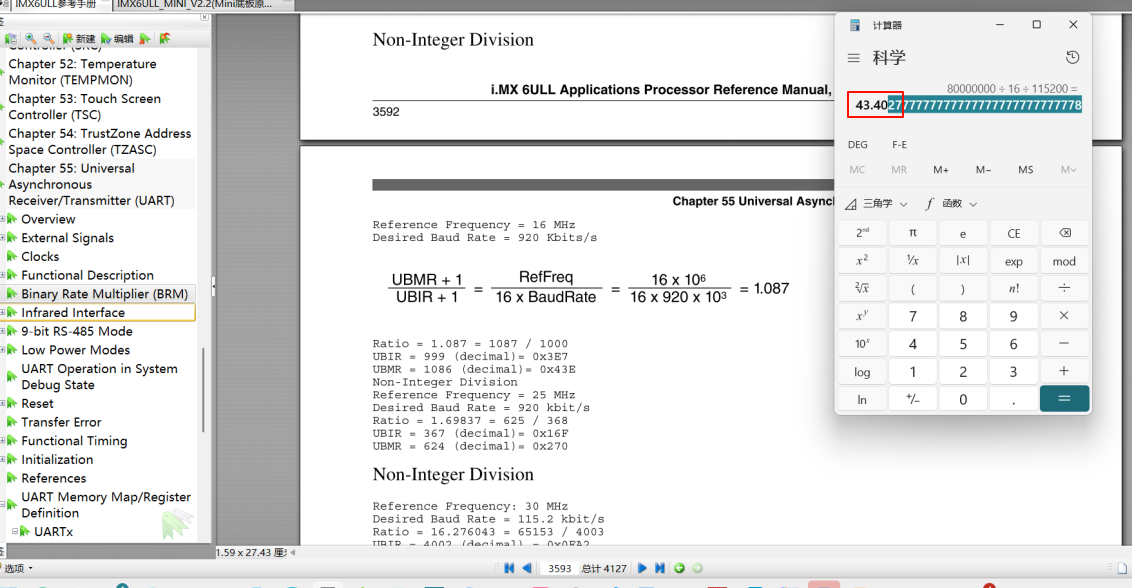This screenshot has width=1132, height=588.
Task: Jump to first page in PDF viewer
Action: [x=509, y=568]
